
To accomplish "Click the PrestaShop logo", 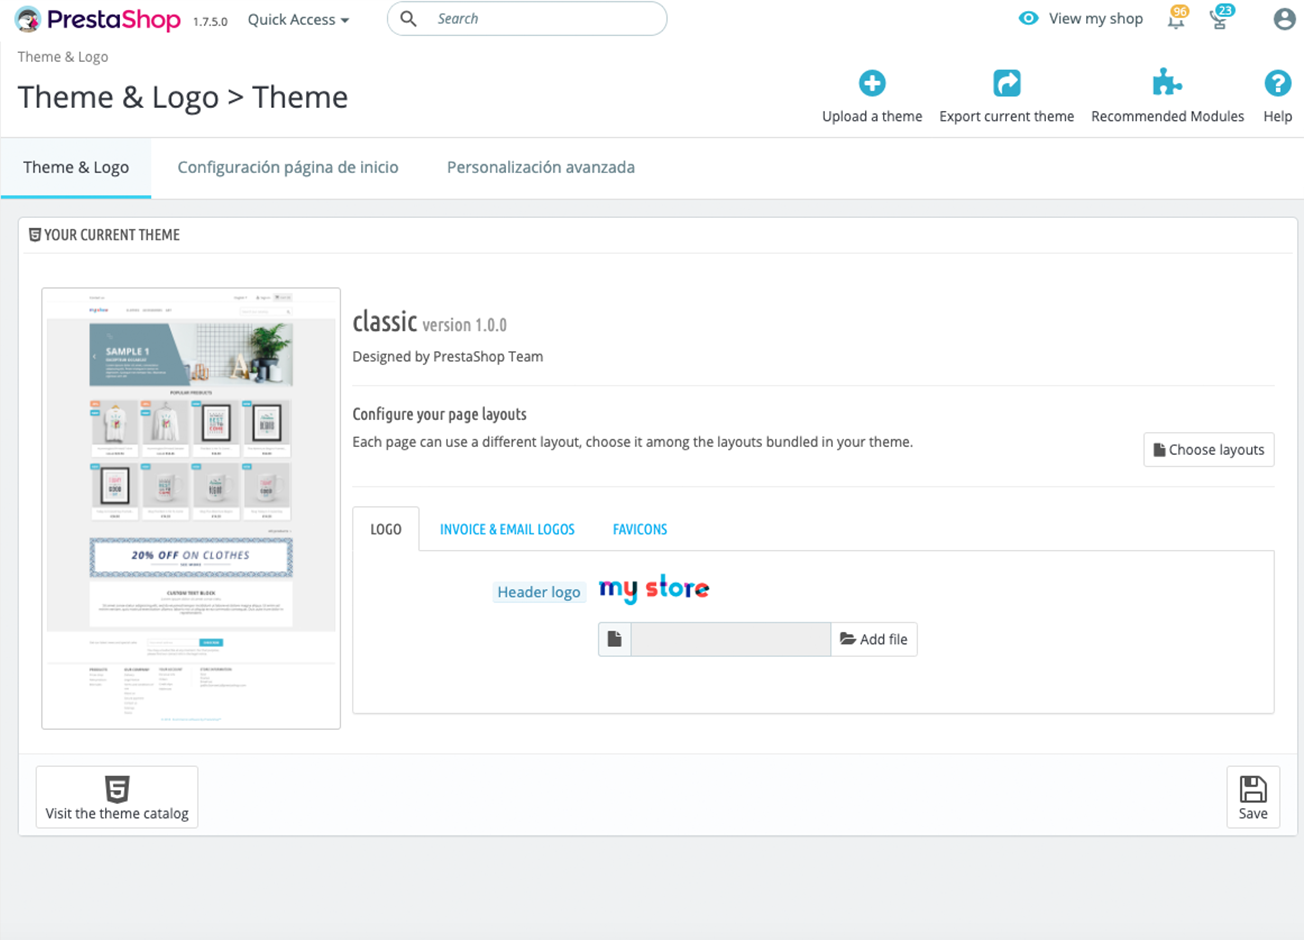I will pos(98,19).
